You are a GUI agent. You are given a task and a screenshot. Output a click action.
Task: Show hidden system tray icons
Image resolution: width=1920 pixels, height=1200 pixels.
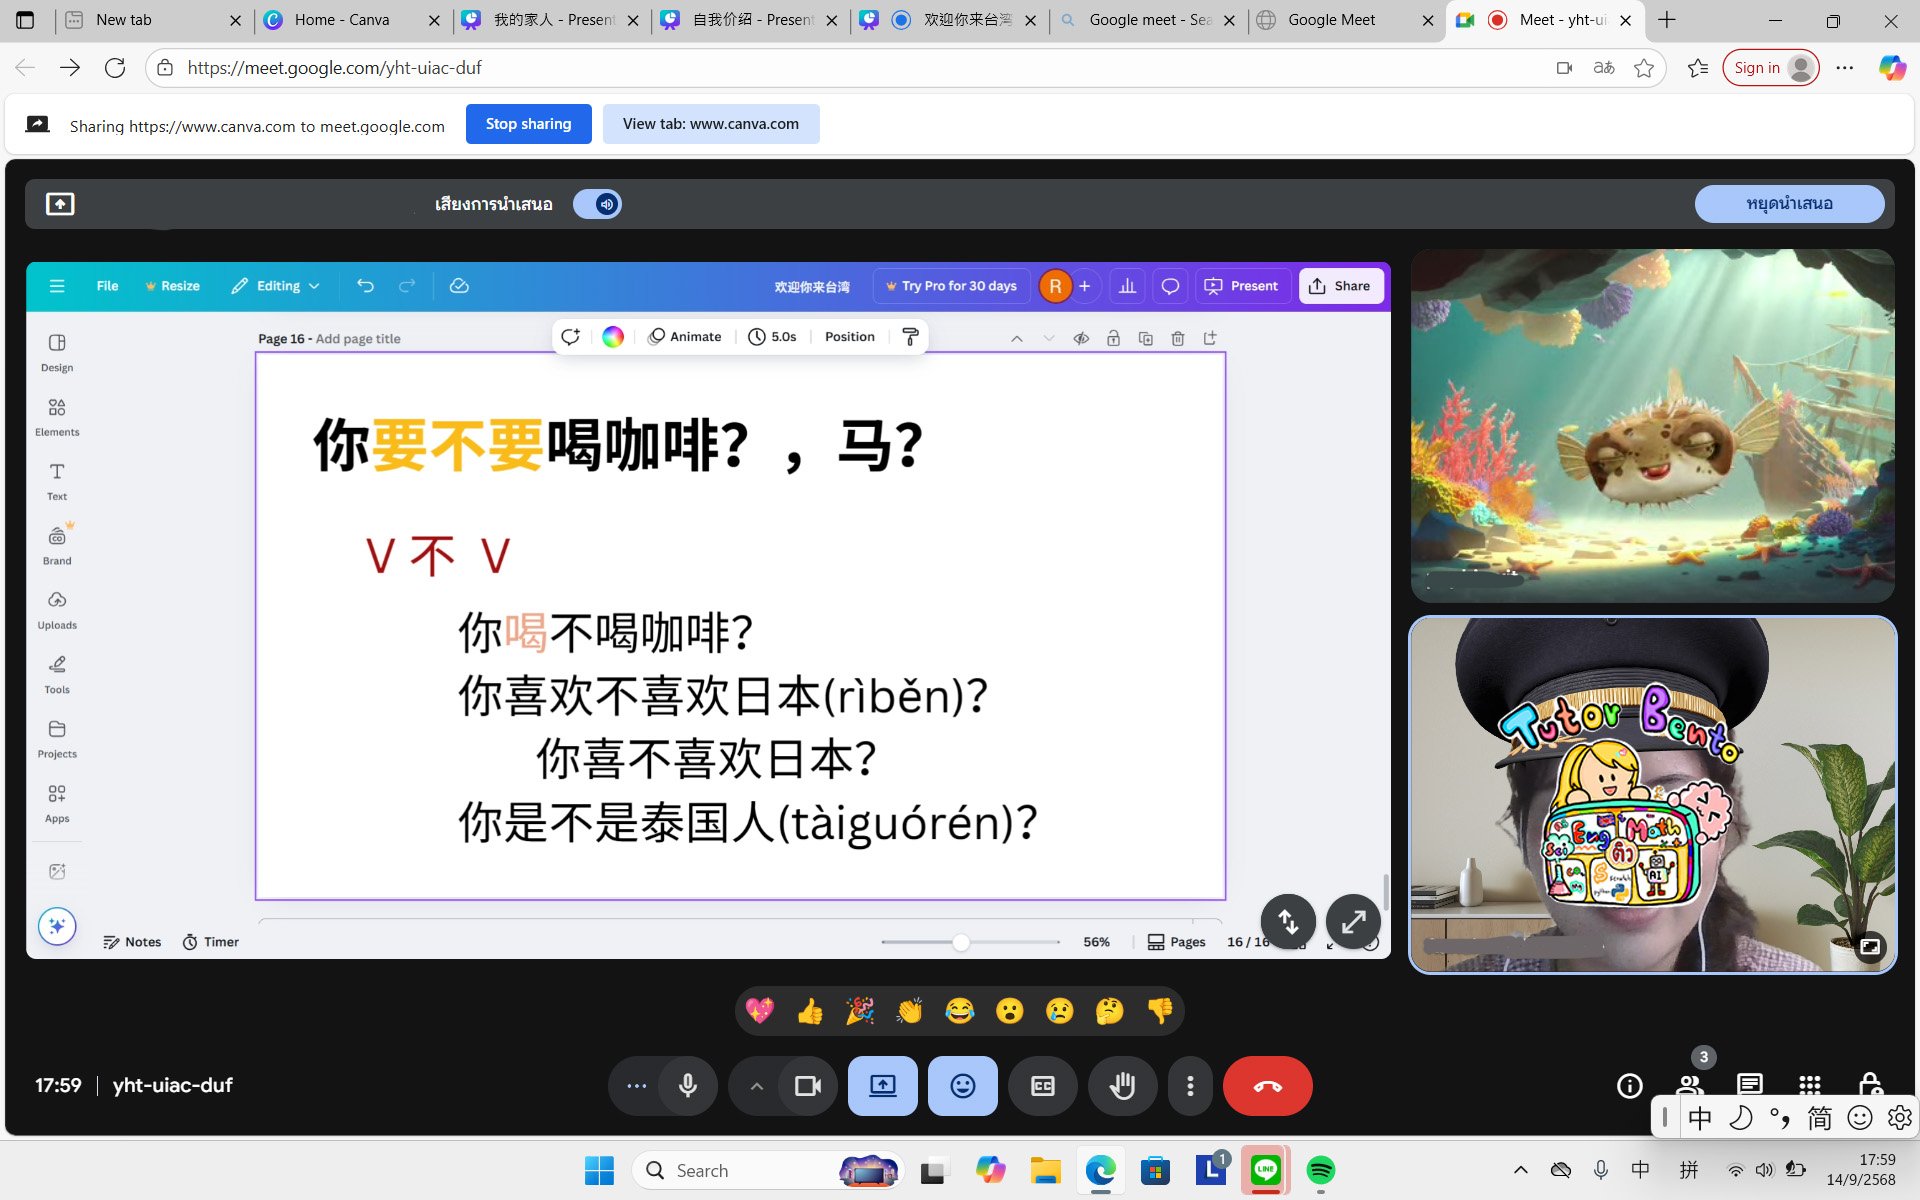pos(1520,1170)
